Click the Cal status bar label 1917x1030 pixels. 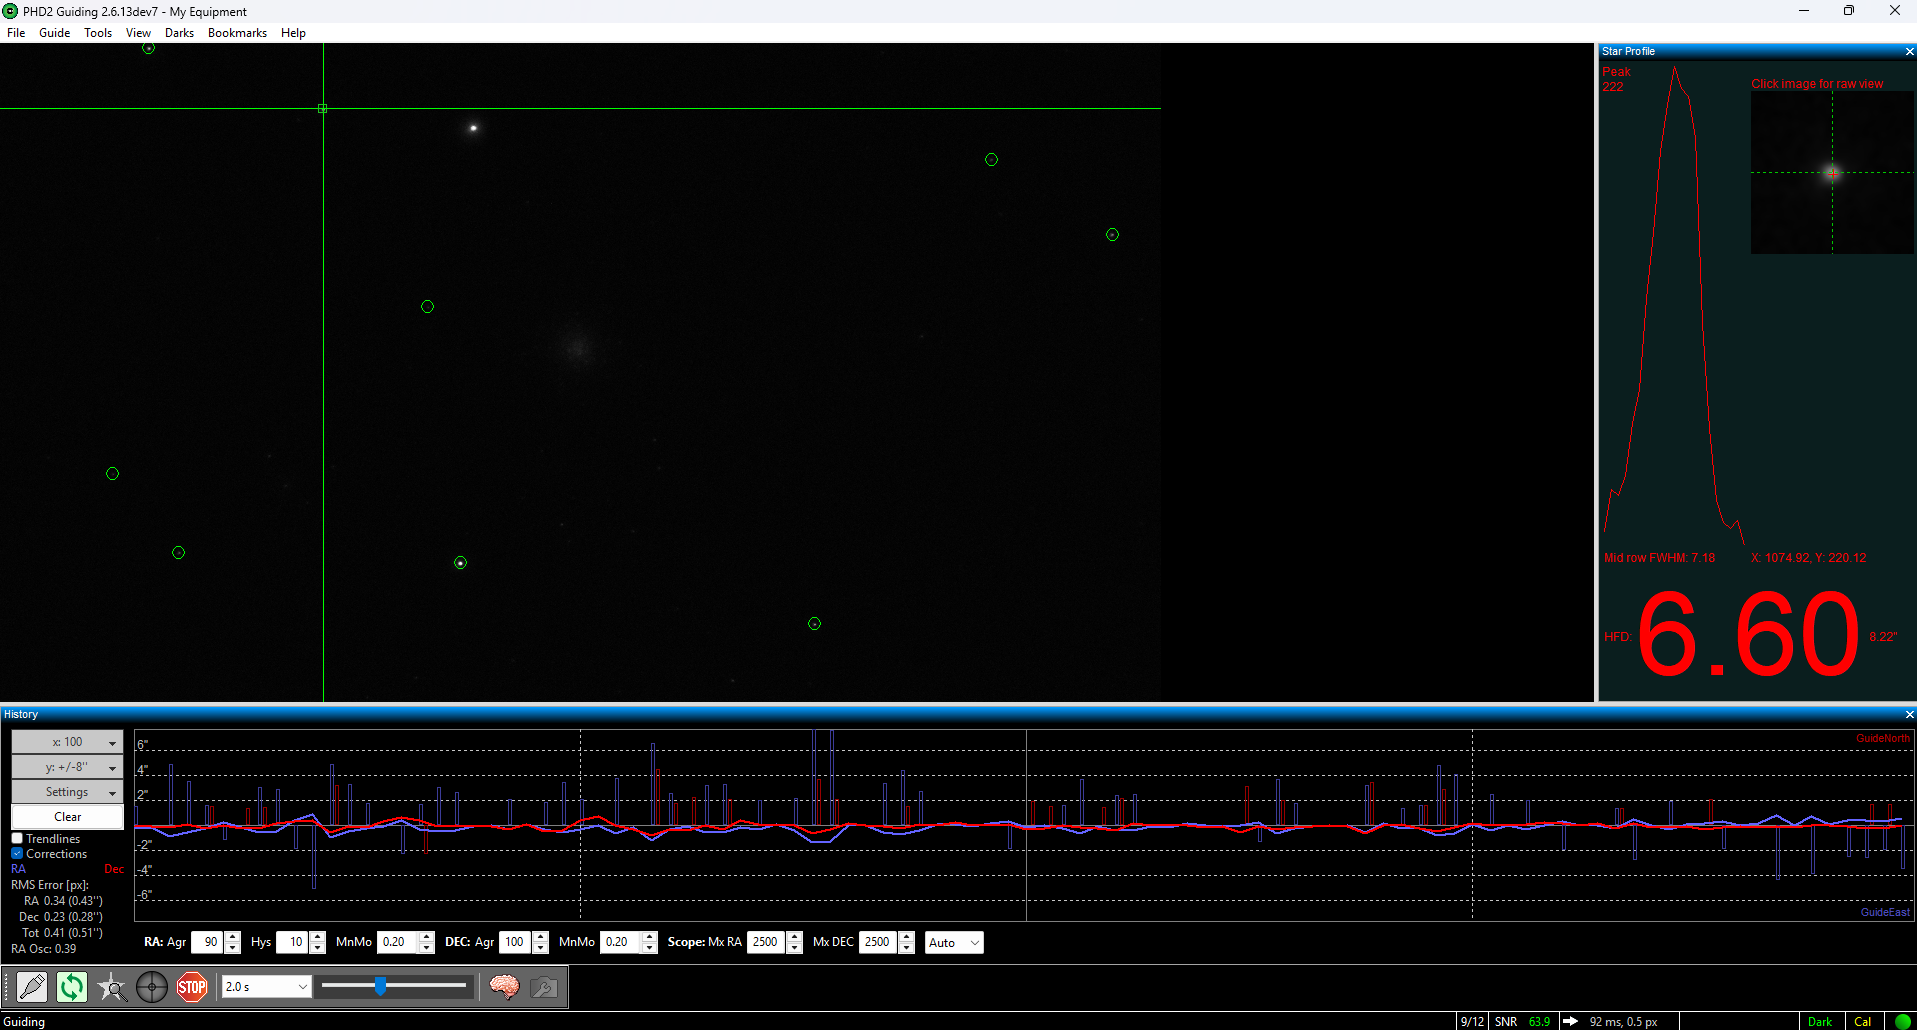1864,1021
